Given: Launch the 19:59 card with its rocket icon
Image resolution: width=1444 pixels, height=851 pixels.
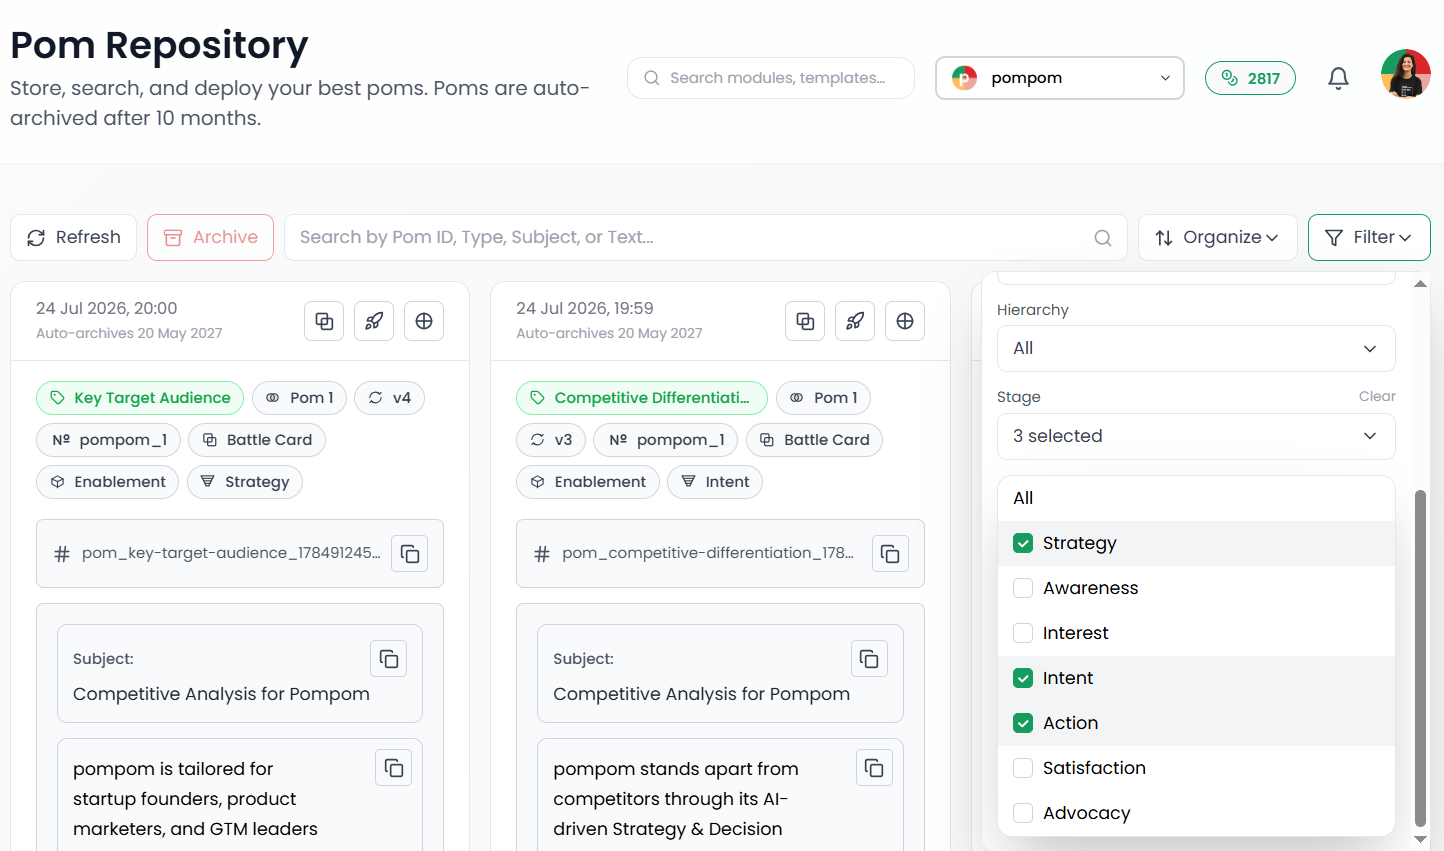Looking at the screenshot, I should click(855, 321).
